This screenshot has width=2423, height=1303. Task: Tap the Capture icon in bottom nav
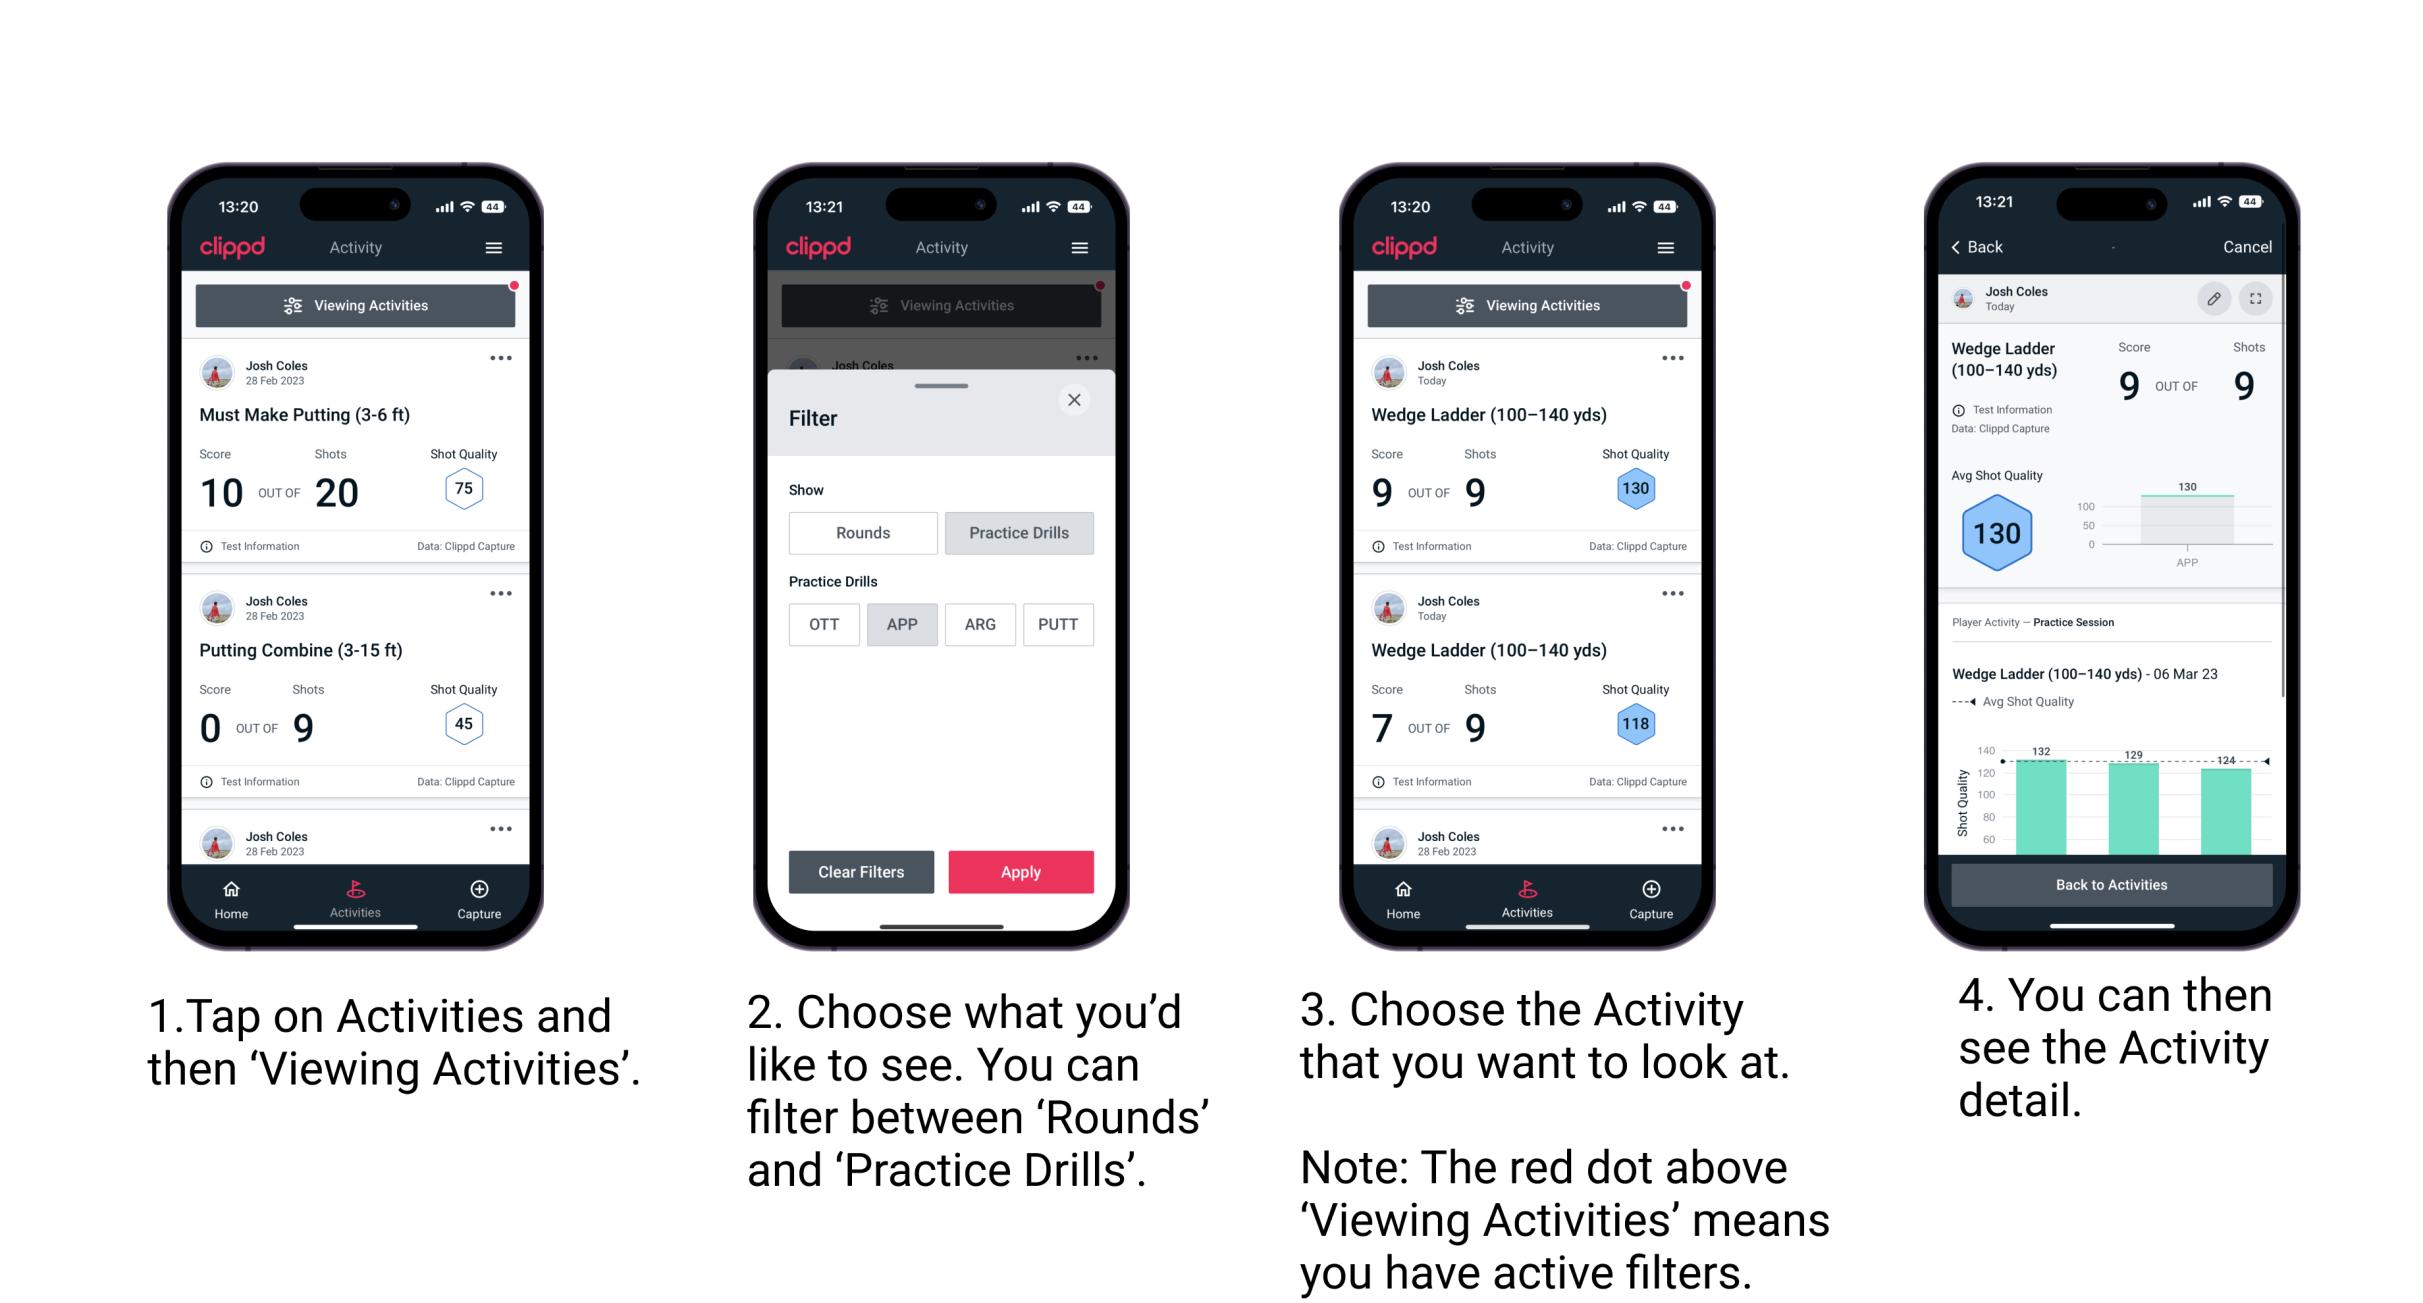coord(481,895)
